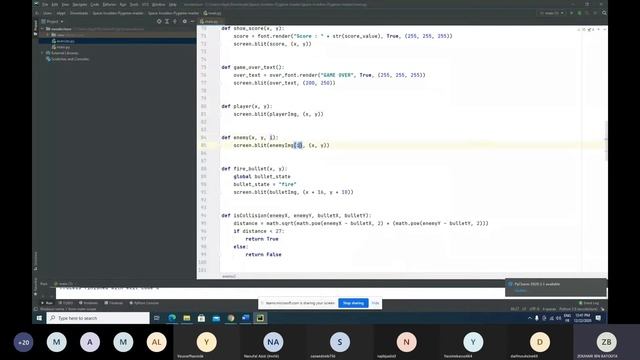Open the VCS menu

[x=145, y=4]
